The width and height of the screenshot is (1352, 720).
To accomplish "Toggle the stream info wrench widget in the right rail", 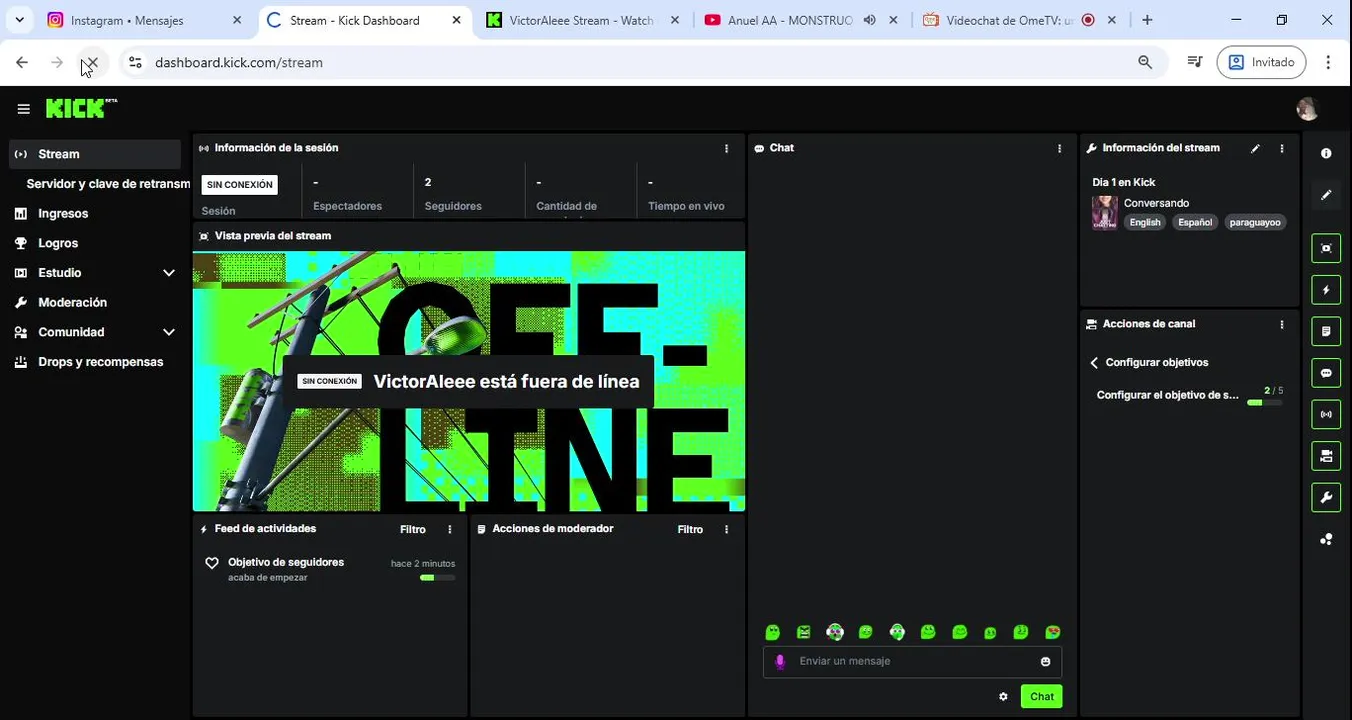I will tap(1326, 497).
